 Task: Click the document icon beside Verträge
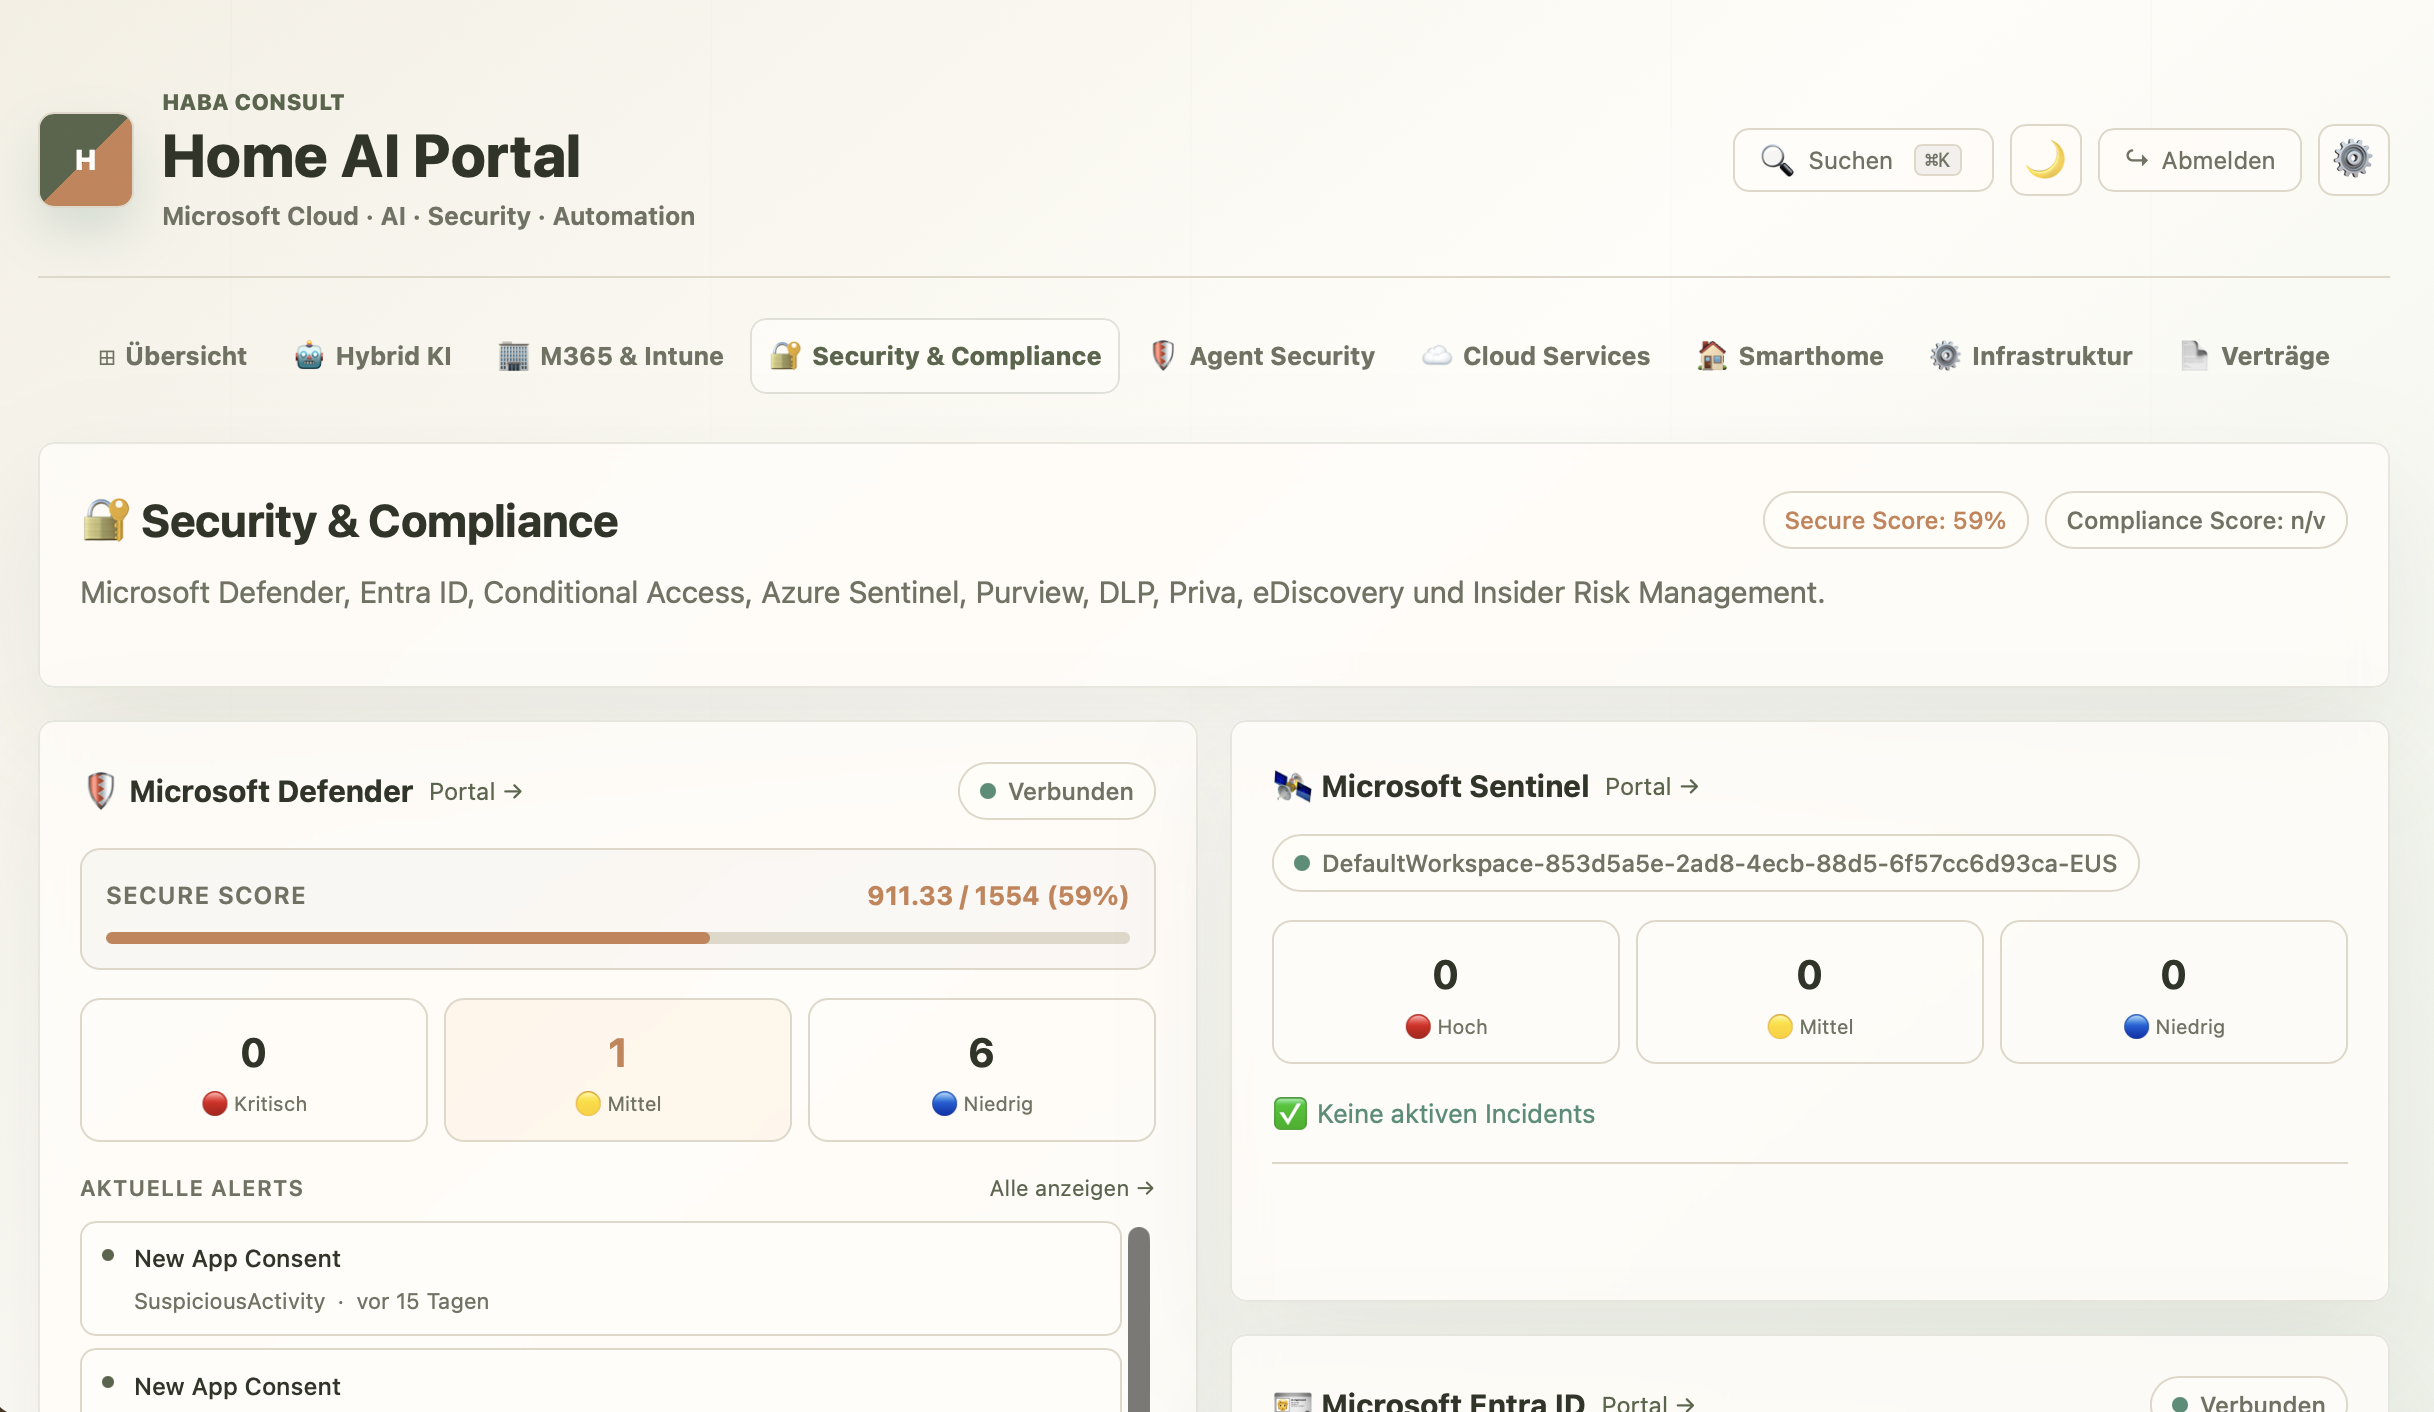tap(2194, 356)
